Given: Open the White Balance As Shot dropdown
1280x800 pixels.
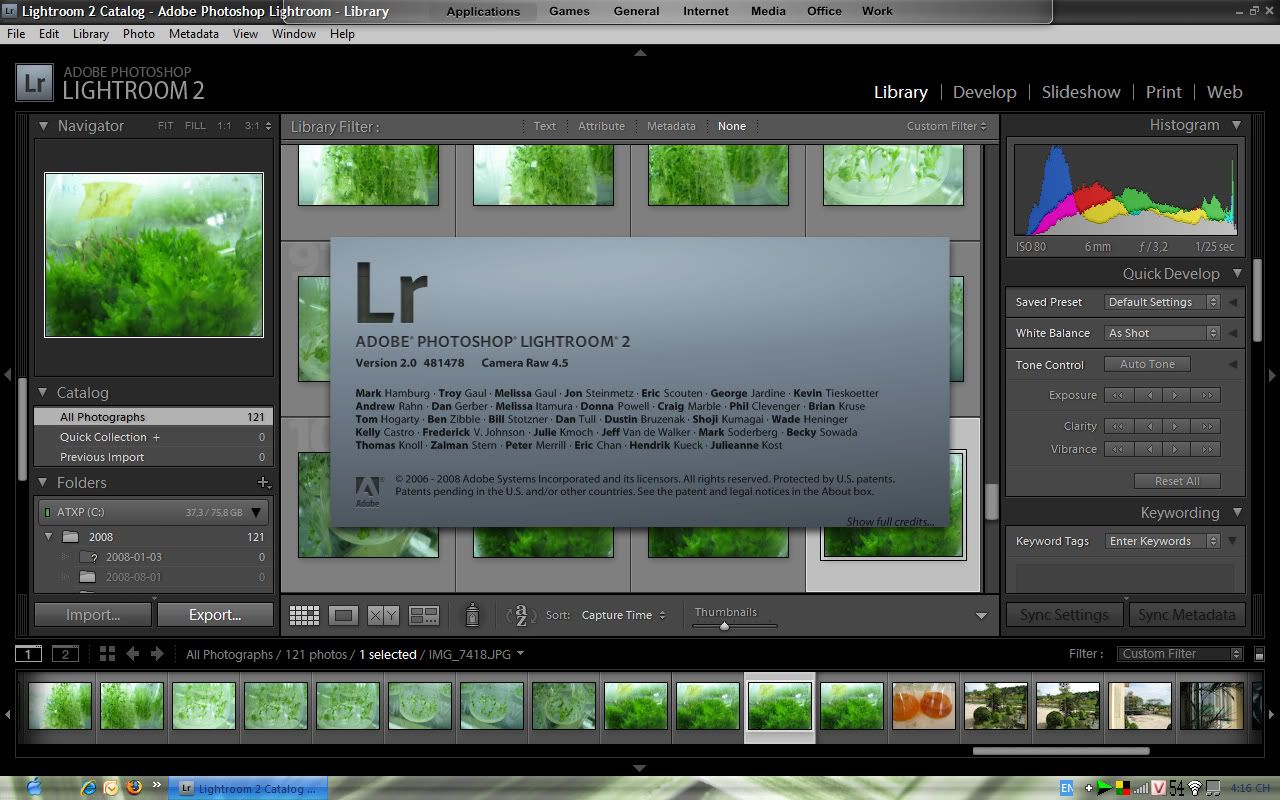Looking at the screenshot, I should click(x=1162, y=333).
